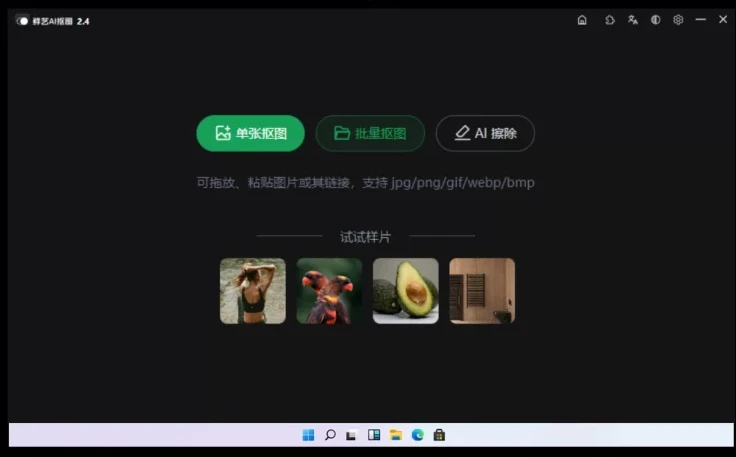The width and height of the screenshot is (736, 457).
Task: Launch Microsoft Edge from taskbar
Action: click(417, 435)
